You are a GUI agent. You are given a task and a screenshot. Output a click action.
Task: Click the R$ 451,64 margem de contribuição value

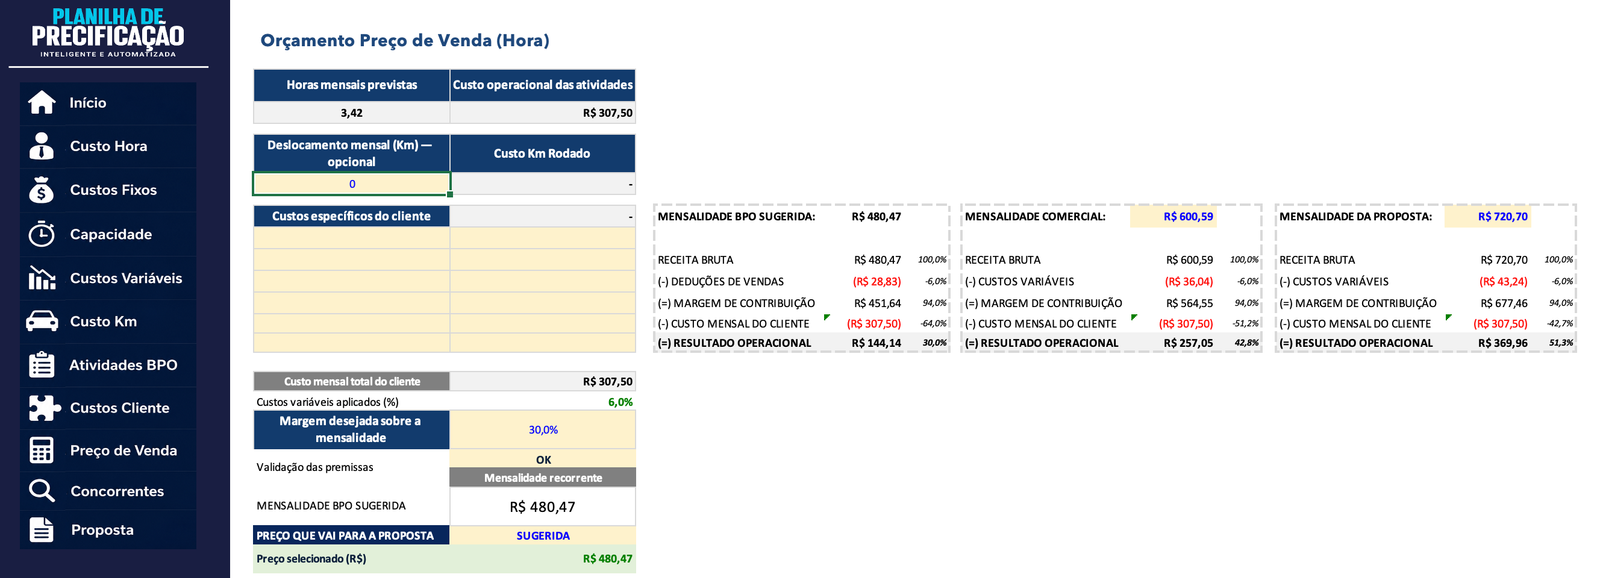pos(877,303)
